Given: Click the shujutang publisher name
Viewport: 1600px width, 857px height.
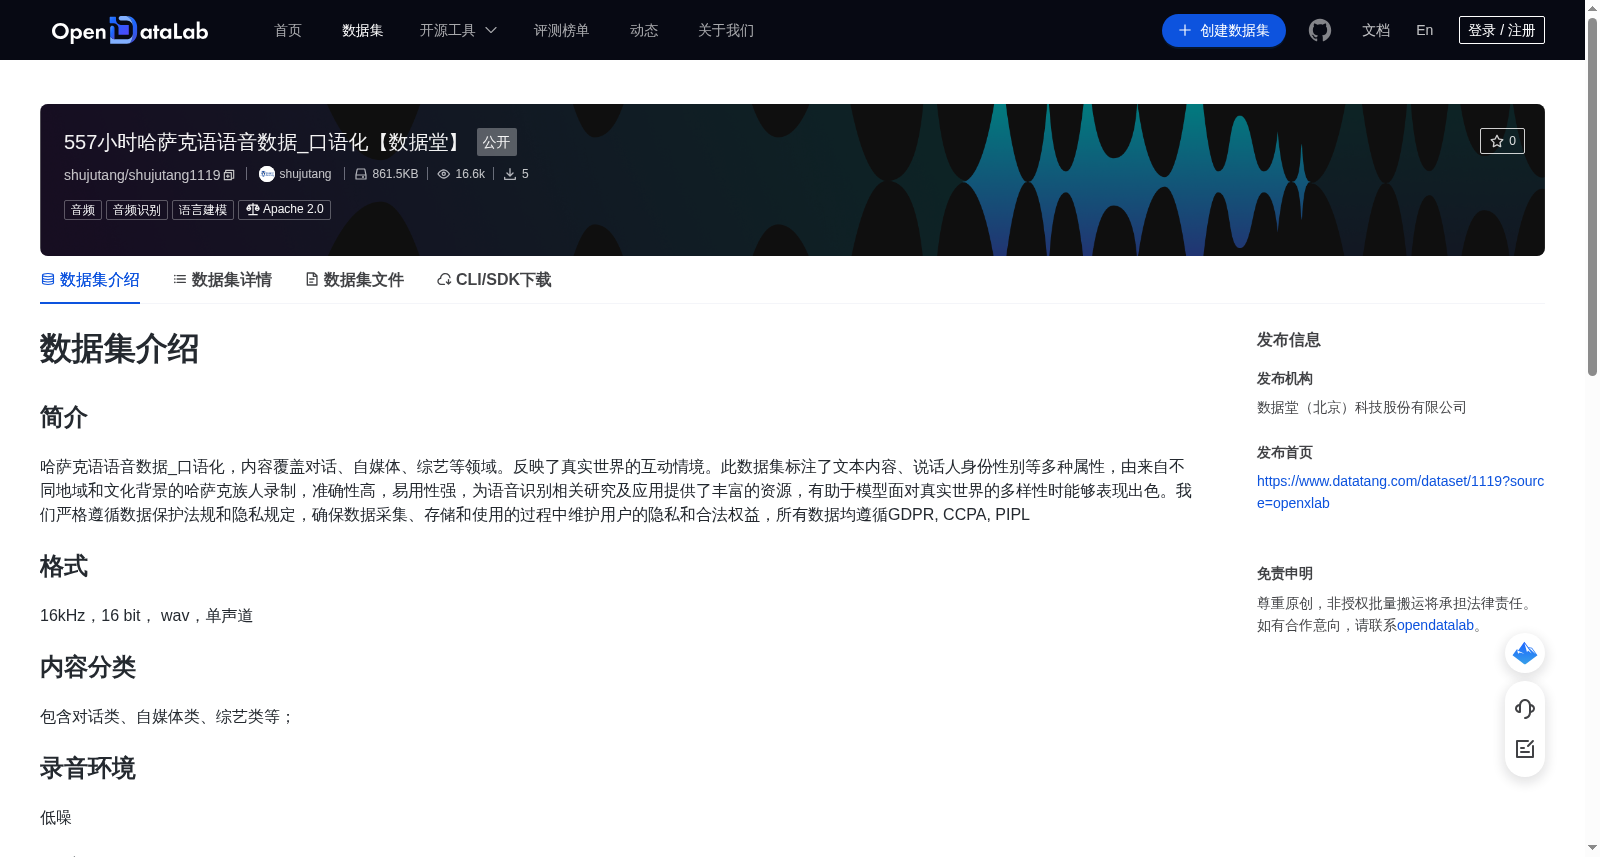Looking at the screenshot, I should coord(305,174).
